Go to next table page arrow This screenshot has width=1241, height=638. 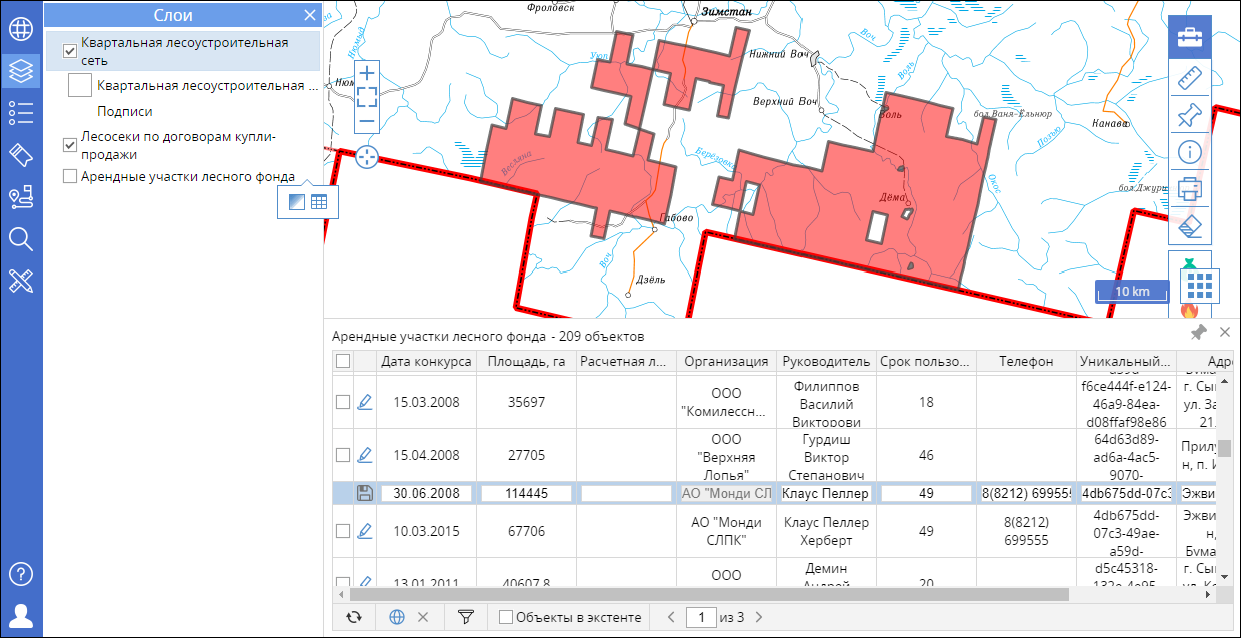[759, 617]
